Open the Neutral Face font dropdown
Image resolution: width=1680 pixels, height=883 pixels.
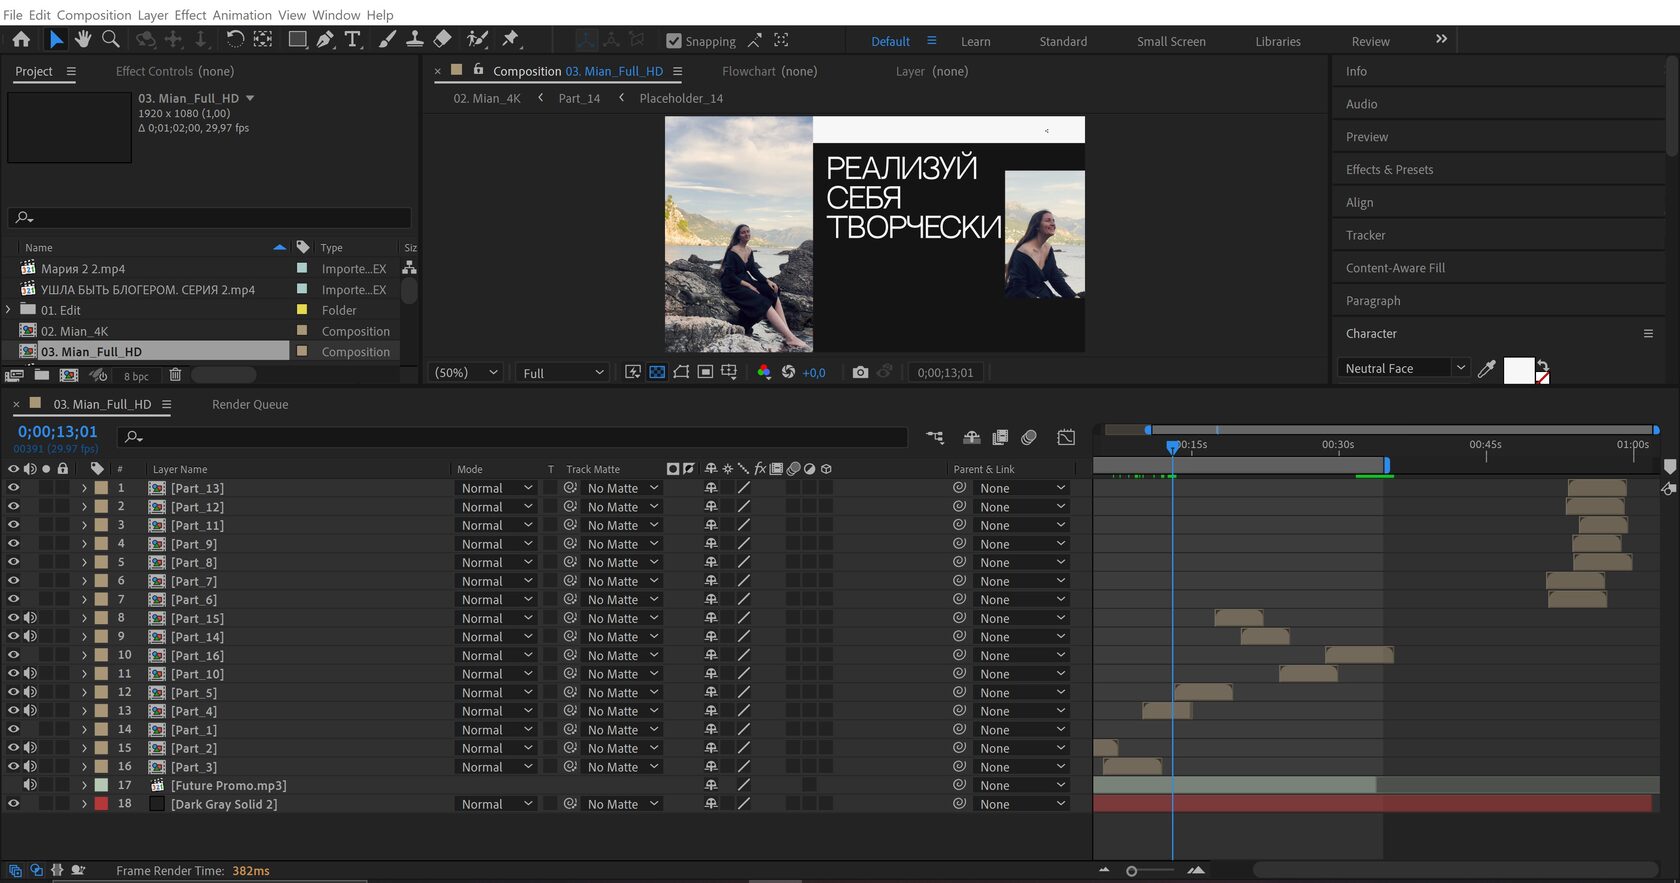tap(1460, 368)
